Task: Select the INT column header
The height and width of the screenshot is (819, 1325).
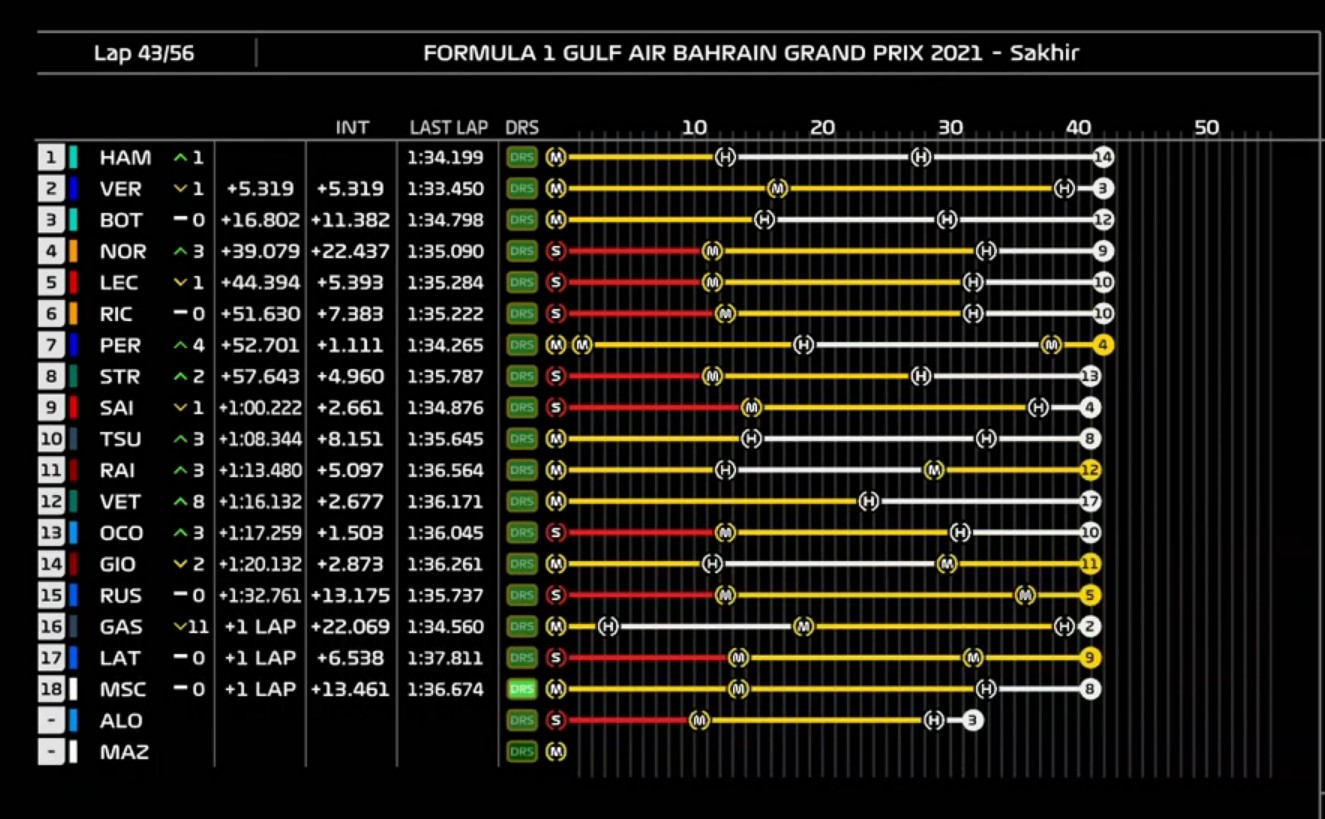Action: (x=352, y=127)
